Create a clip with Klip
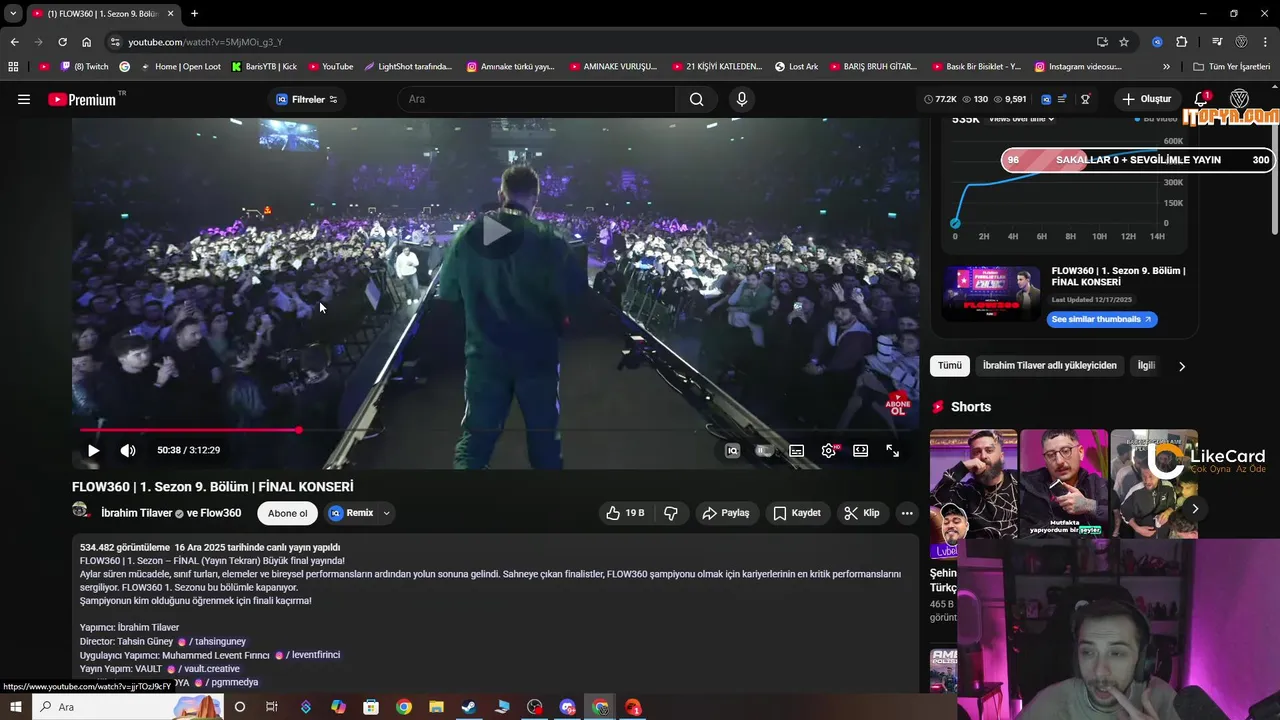The height and width of the screenshot is (720, 1280). point(862,513)
